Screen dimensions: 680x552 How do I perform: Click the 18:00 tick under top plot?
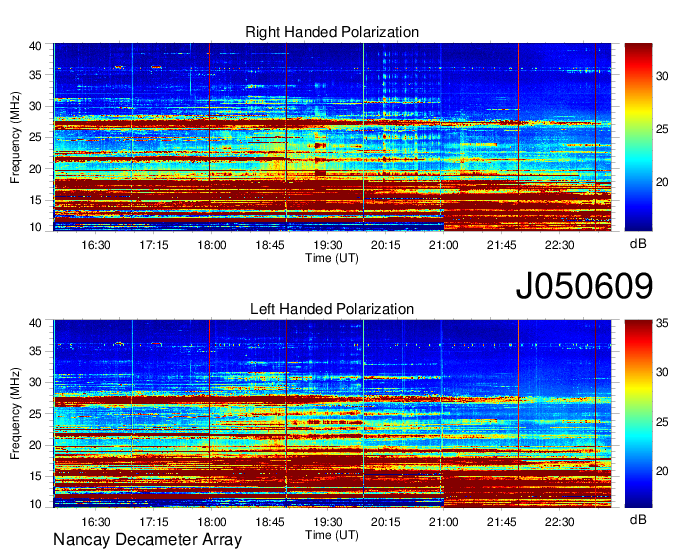pos(212,245)
